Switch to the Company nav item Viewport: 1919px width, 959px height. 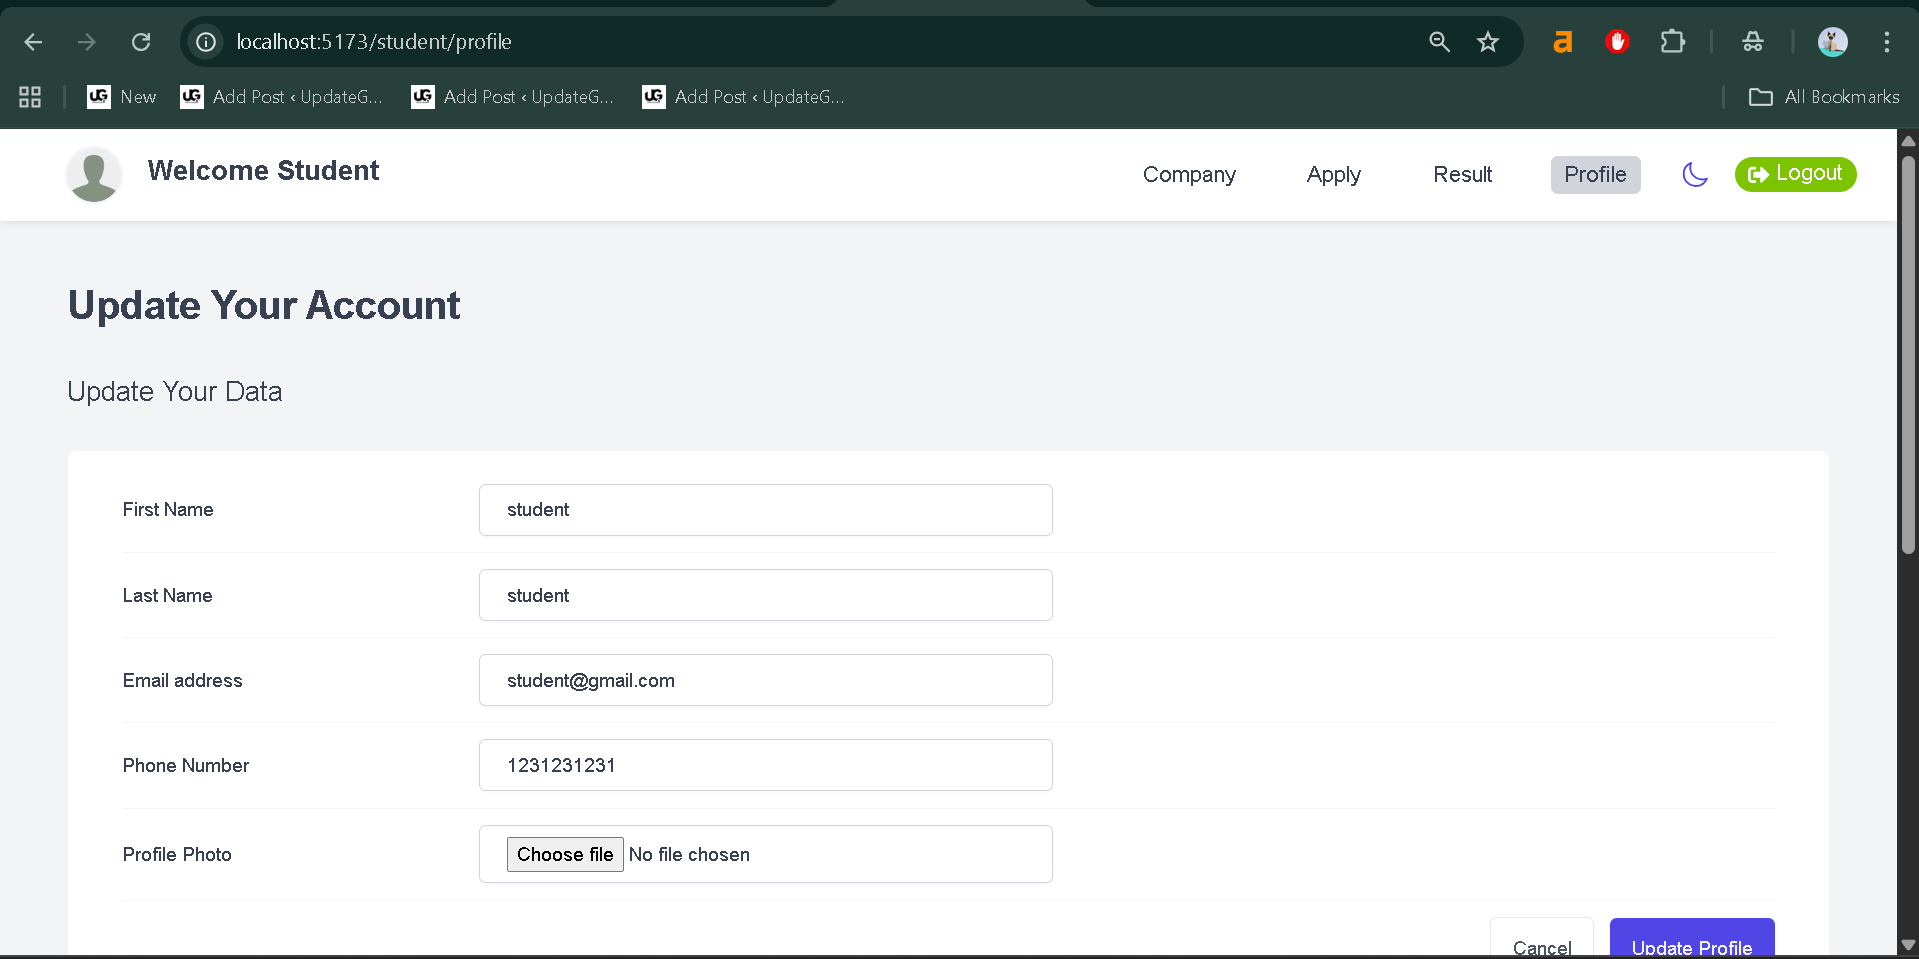[1189, 174]
